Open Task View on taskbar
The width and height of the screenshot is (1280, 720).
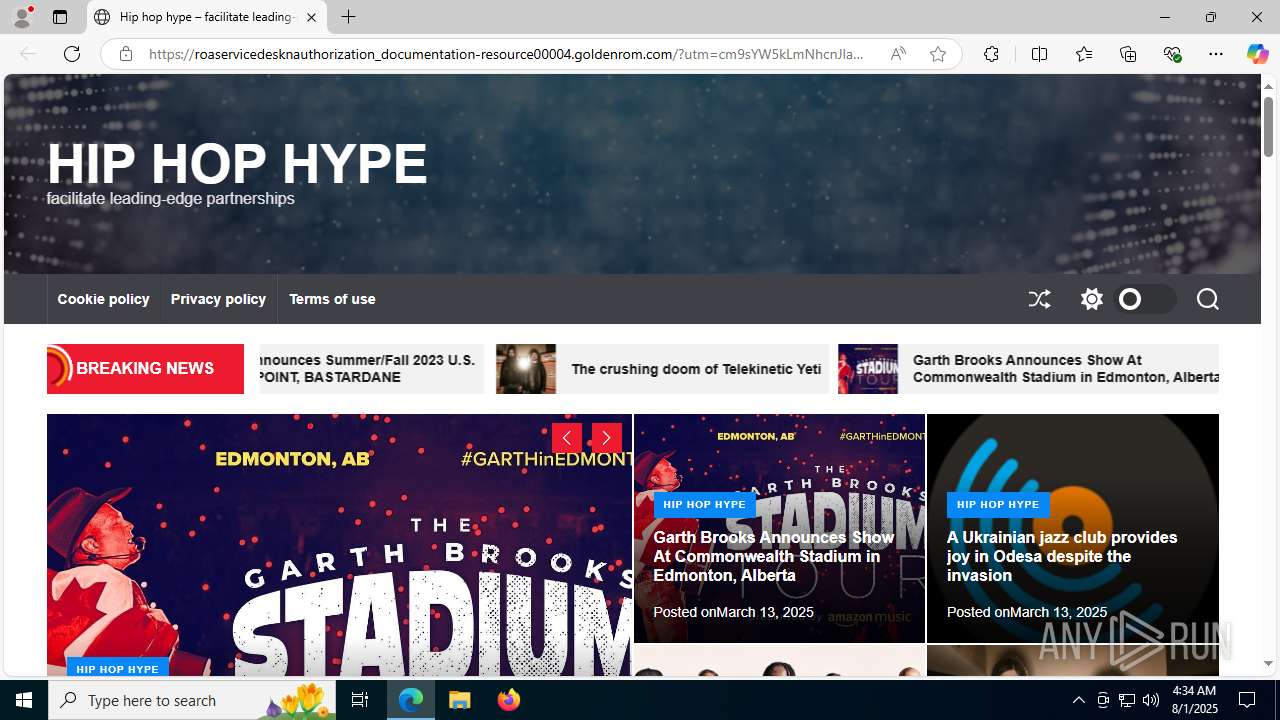coord(360,700)
